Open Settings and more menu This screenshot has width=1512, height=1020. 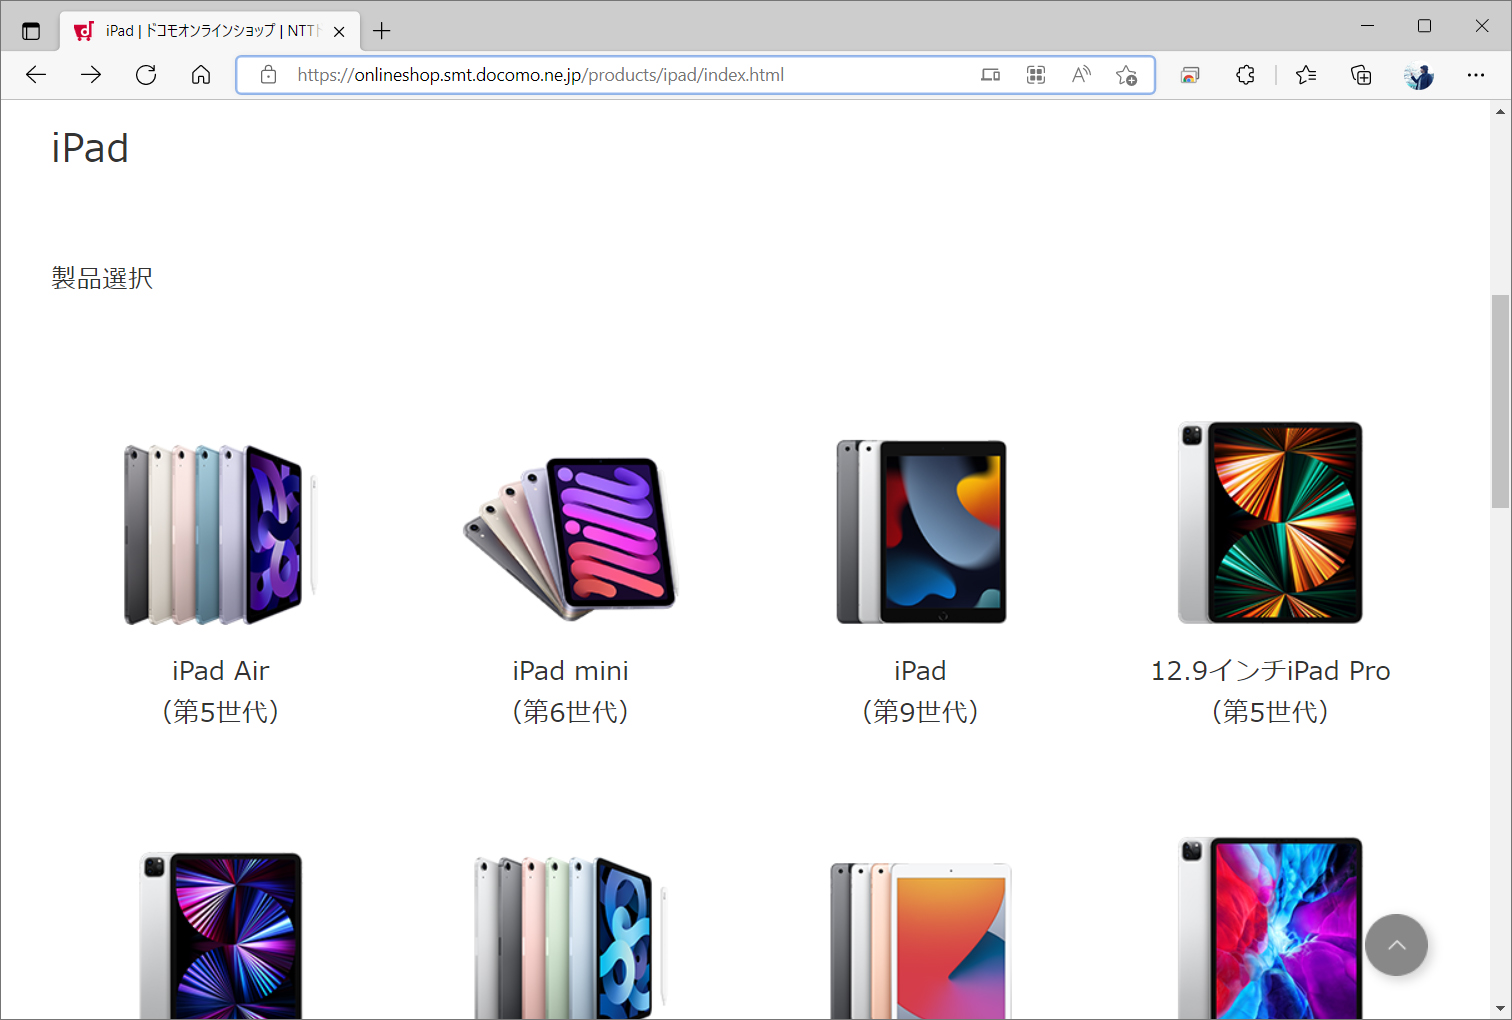click(1476, 75)
